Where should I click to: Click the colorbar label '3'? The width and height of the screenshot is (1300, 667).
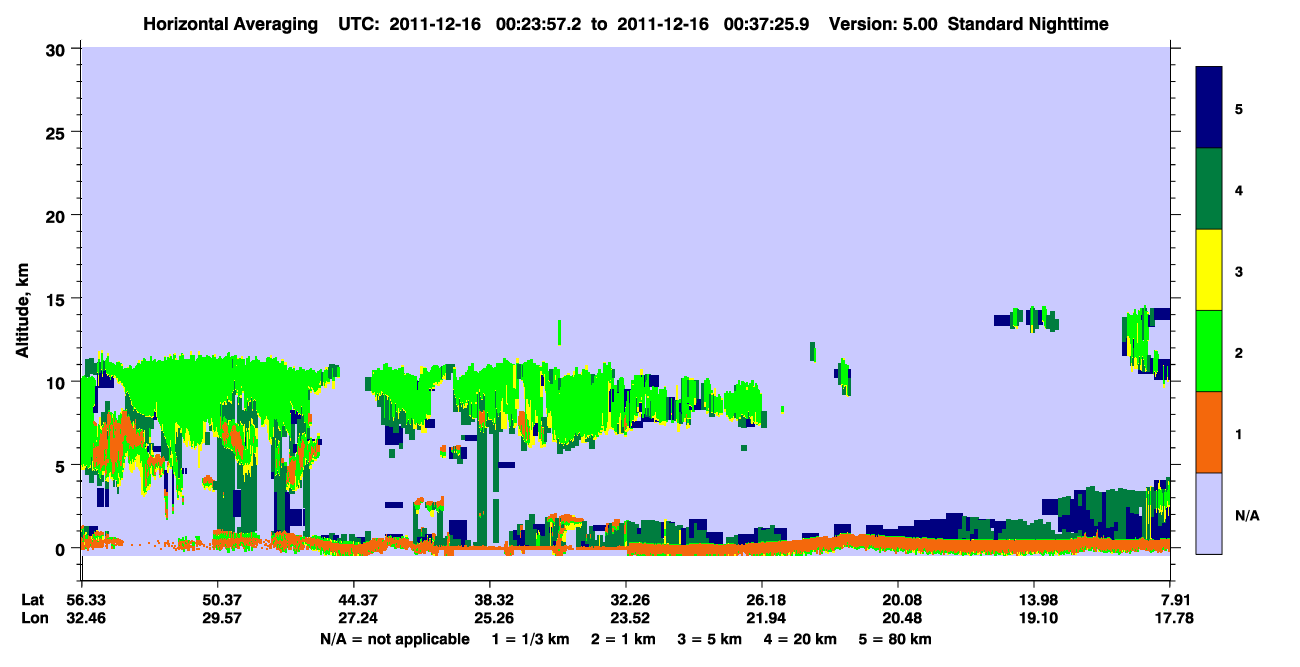click(x=1239, y=271)
